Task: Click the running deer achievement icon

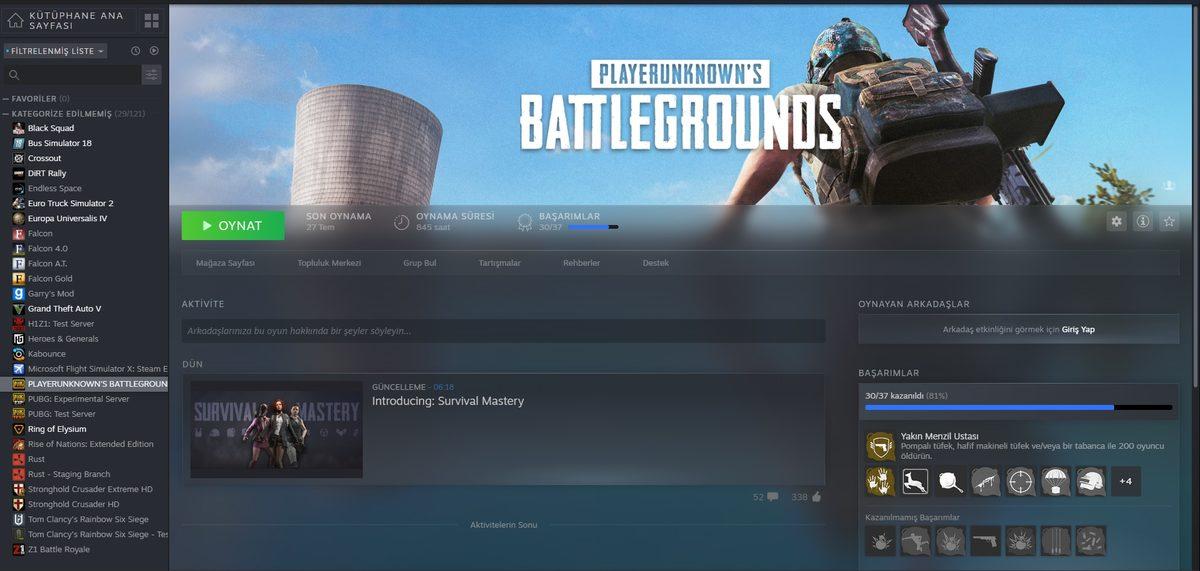Action: [915, 481]
